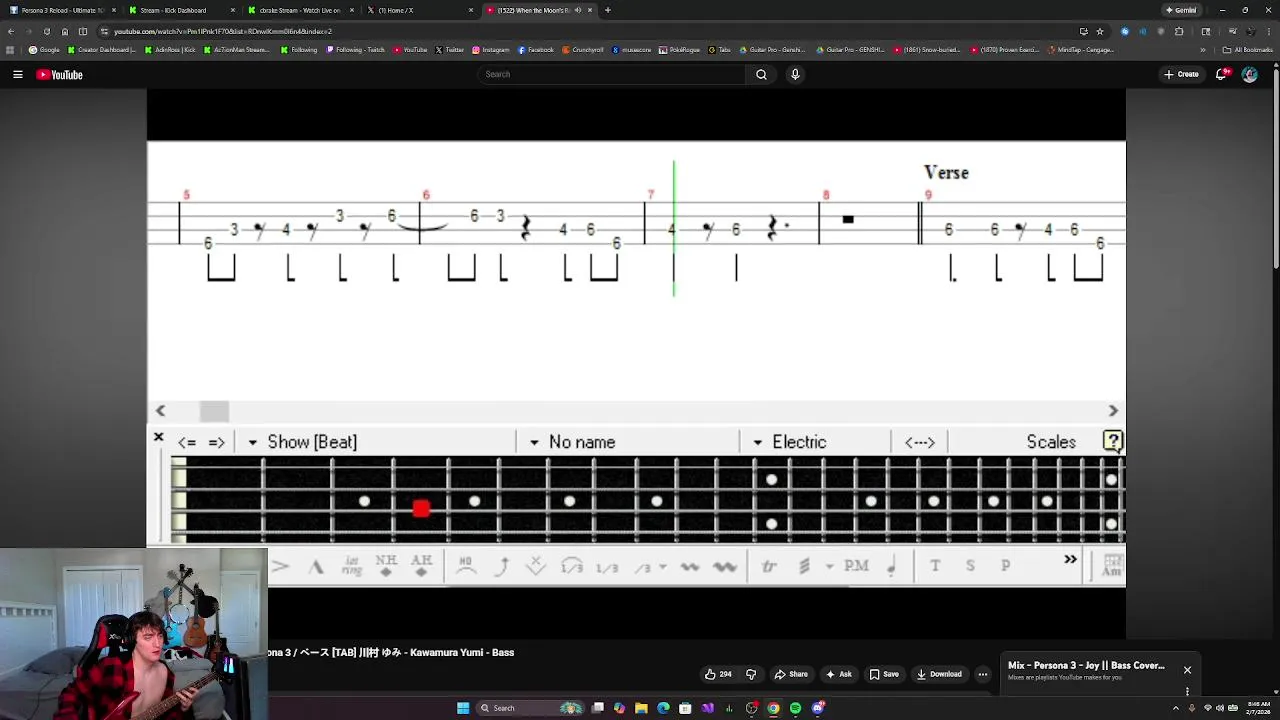
Task: Expand the effects toolbar overflow chevron
Action: (1070, 559)
